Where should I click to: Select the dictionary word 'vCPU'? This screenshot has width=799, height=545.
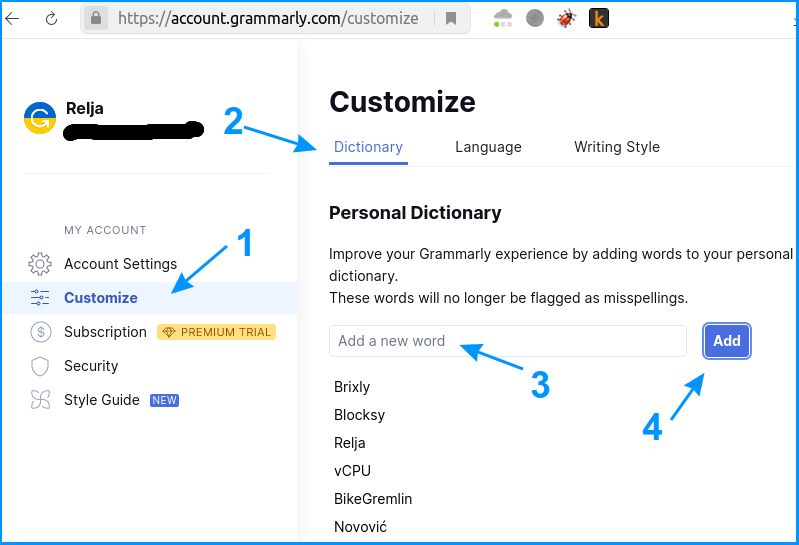tap(352, 471)
